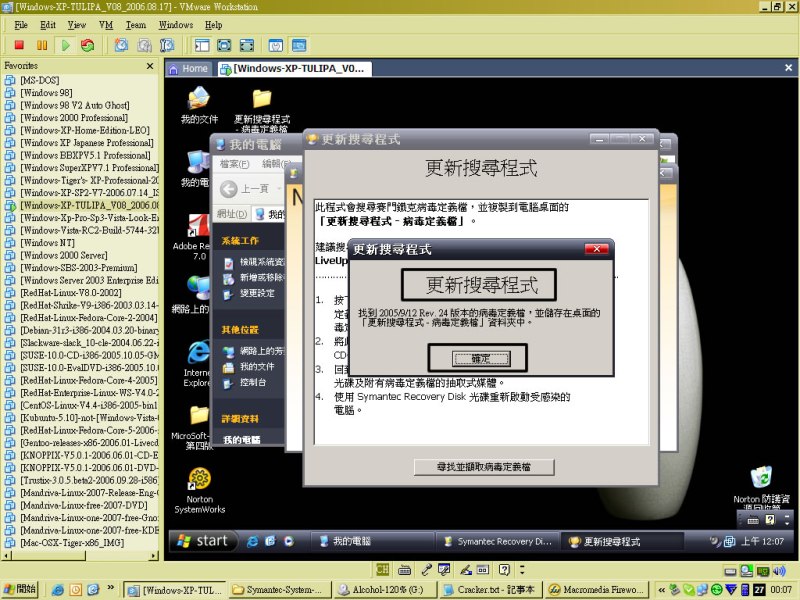Select [Windows 2000 Server] favorite
Viewport: 800px width, 600px height.
click(64, 255)
